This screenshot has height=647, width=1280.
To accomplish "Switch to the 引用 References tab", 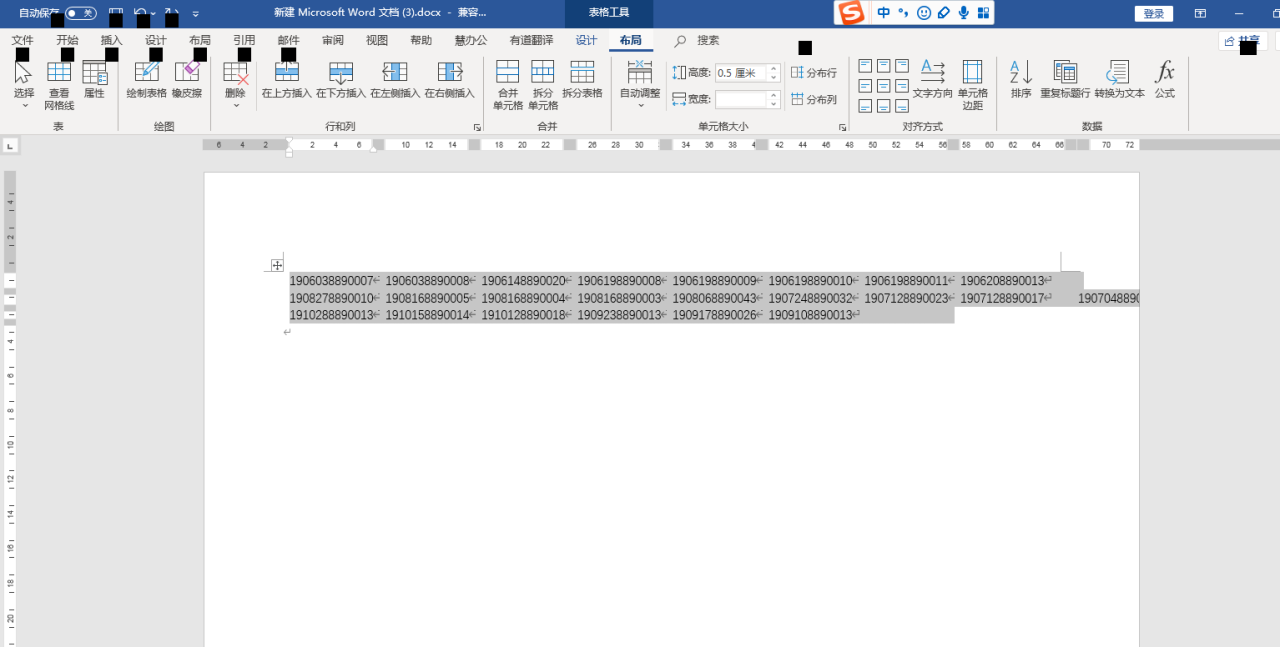I will pos(244,40).
